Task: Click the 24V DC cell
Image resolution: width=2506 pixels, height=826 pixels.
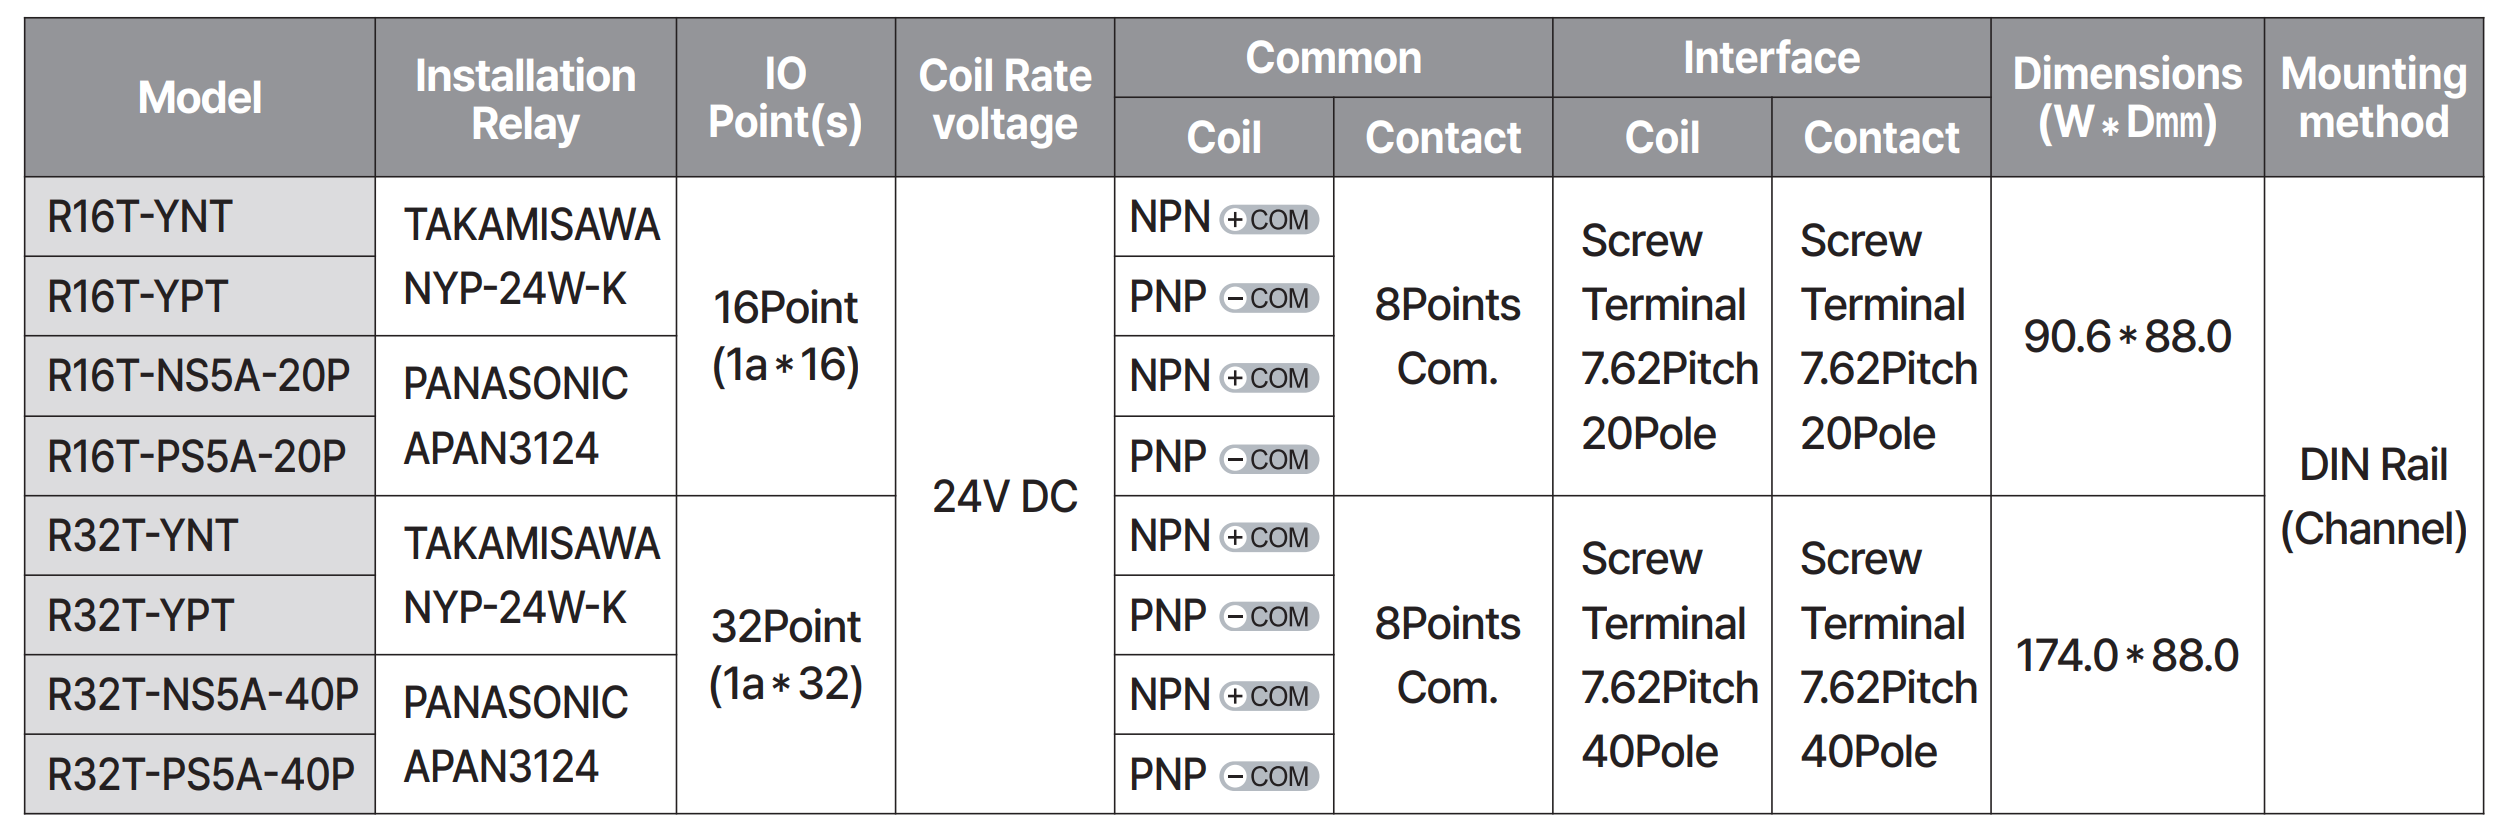Action: coord(1005,496)
